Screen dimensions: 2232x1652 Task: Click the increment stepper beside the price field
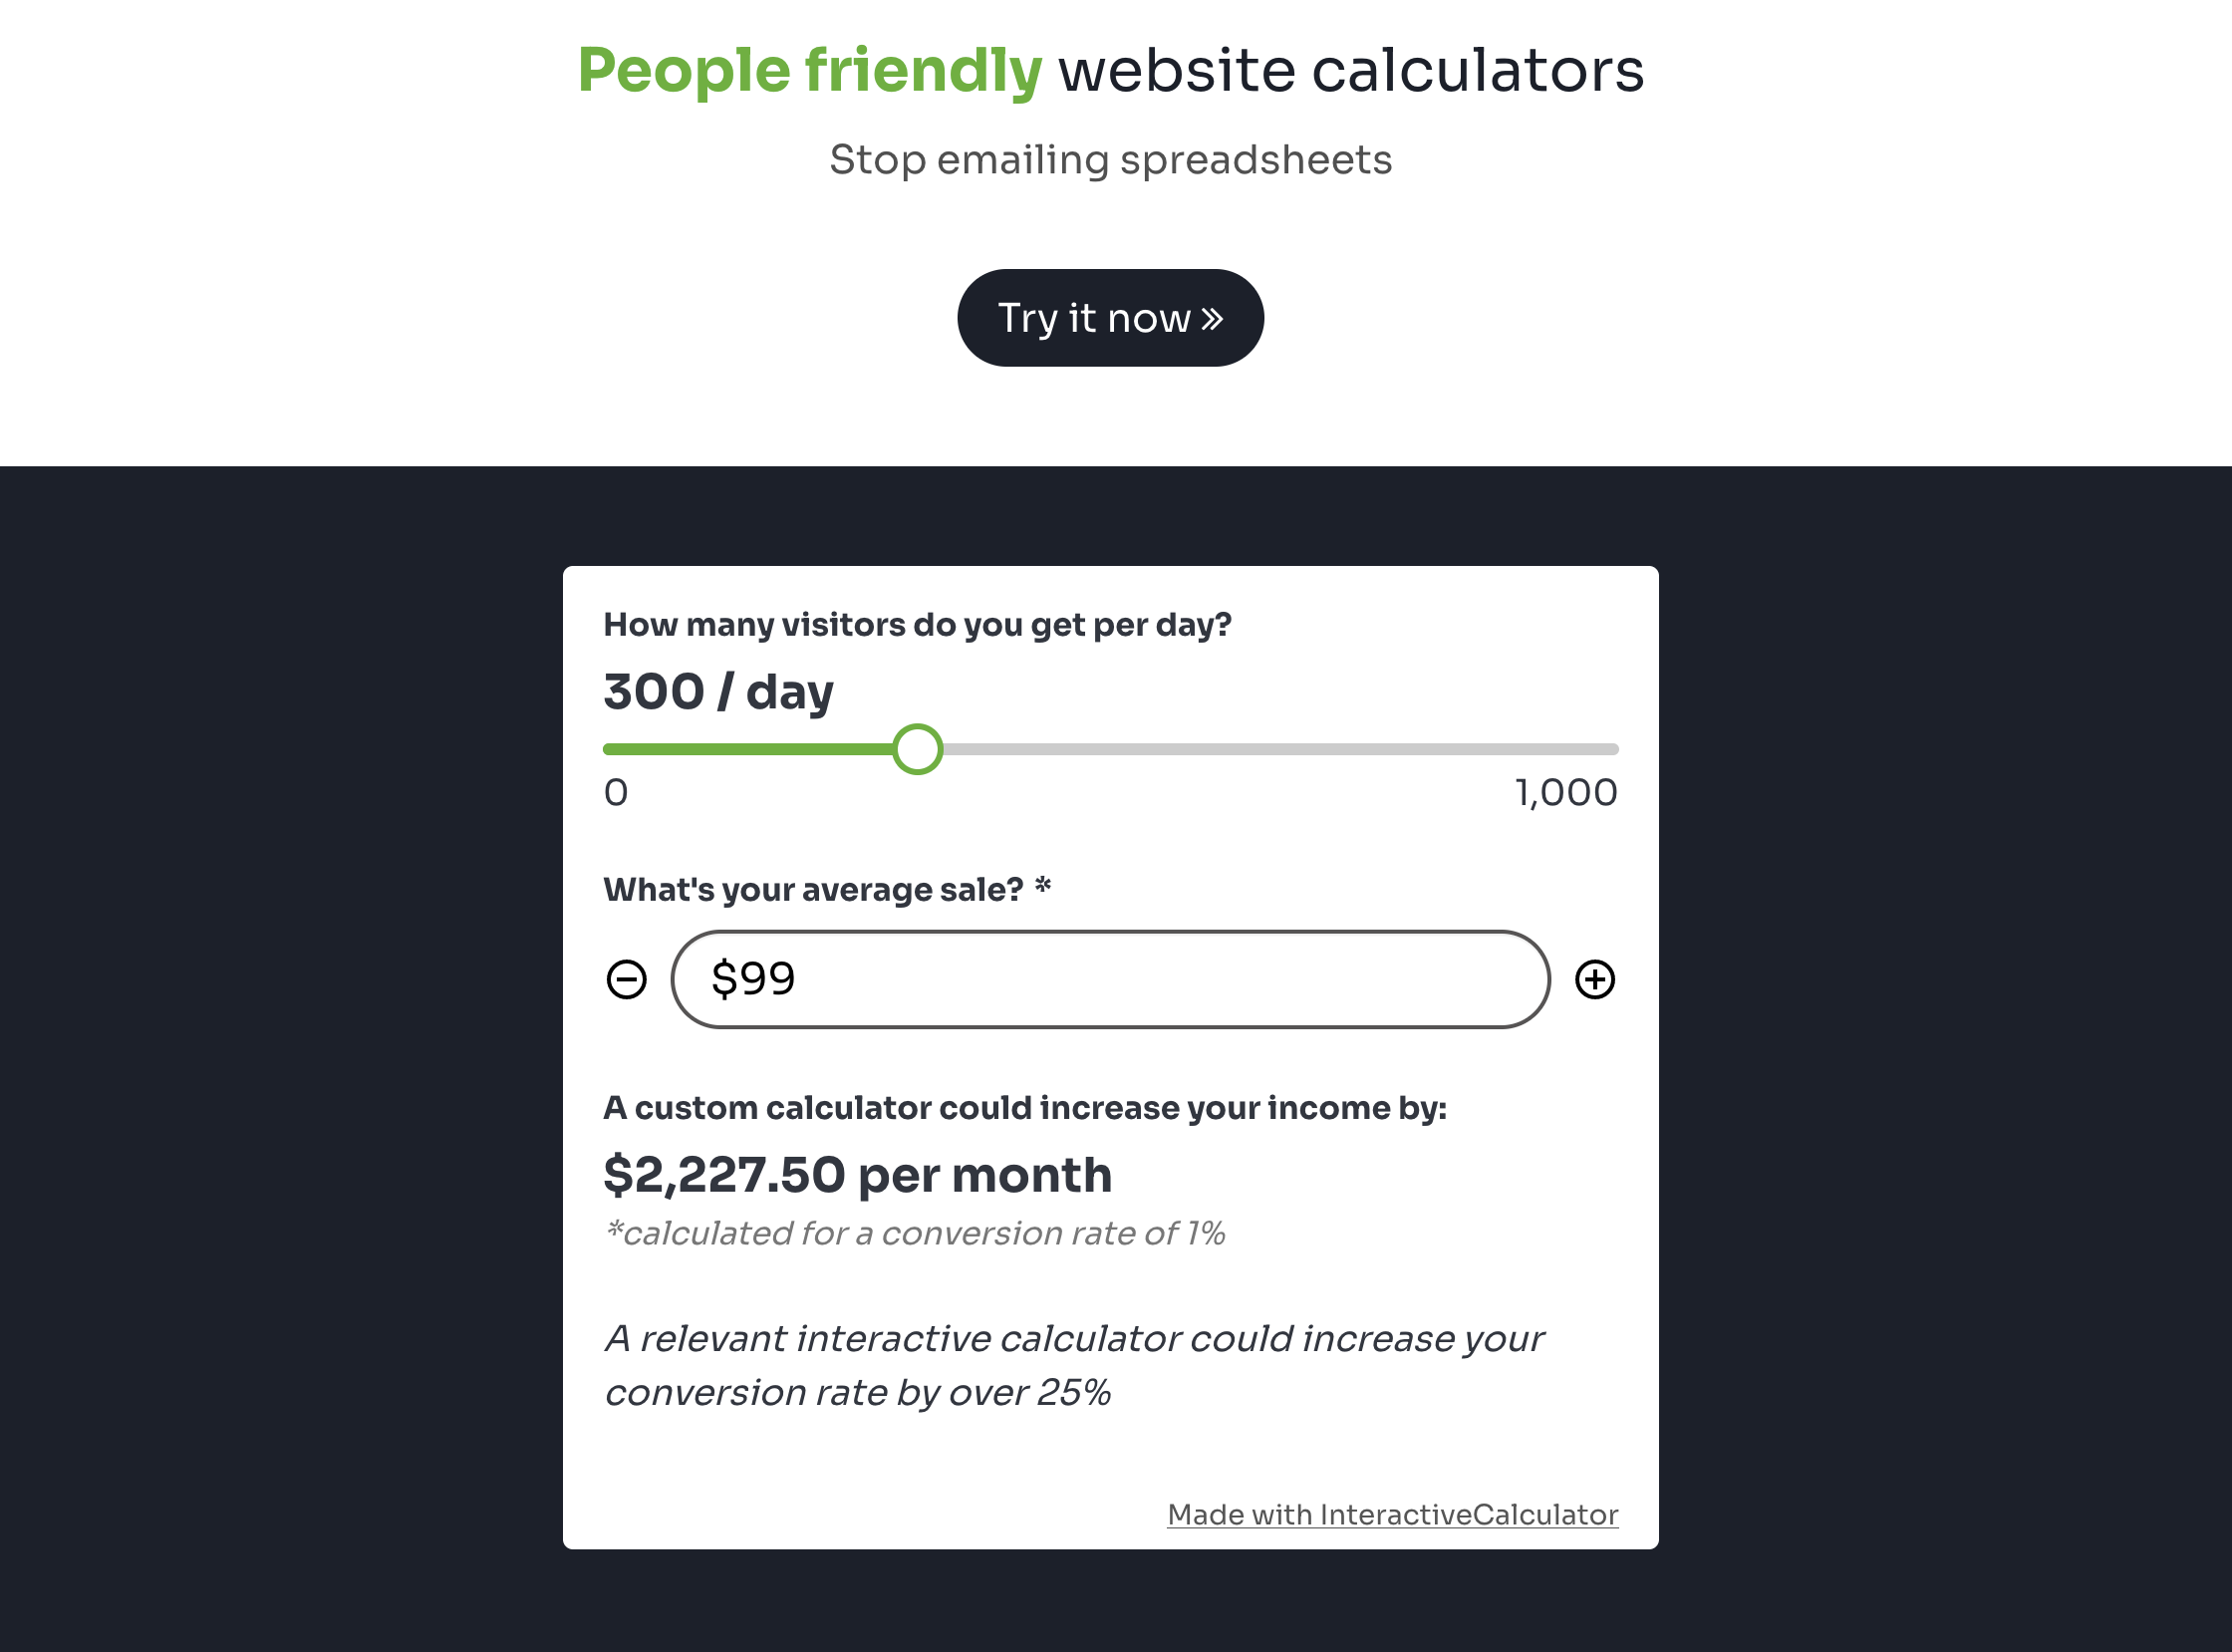(1595, 980)
